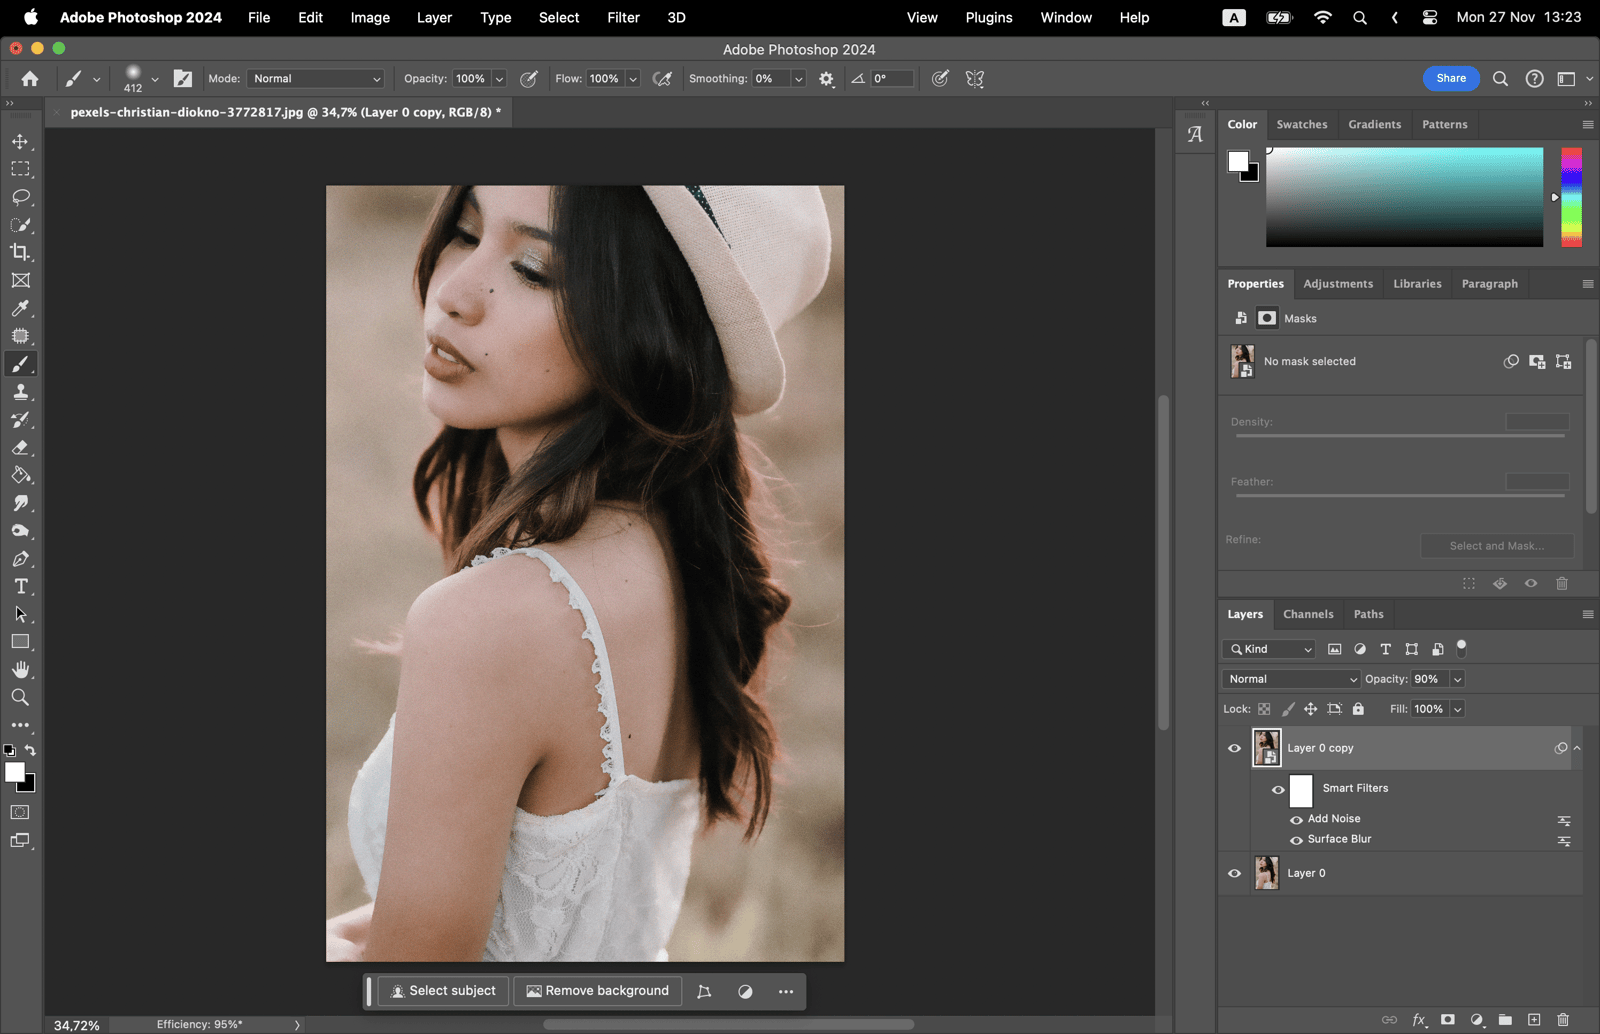Toggle visibility of Surface Blur filter
This screenshot has height=1034, width=1600.
tap(1296, 840)
